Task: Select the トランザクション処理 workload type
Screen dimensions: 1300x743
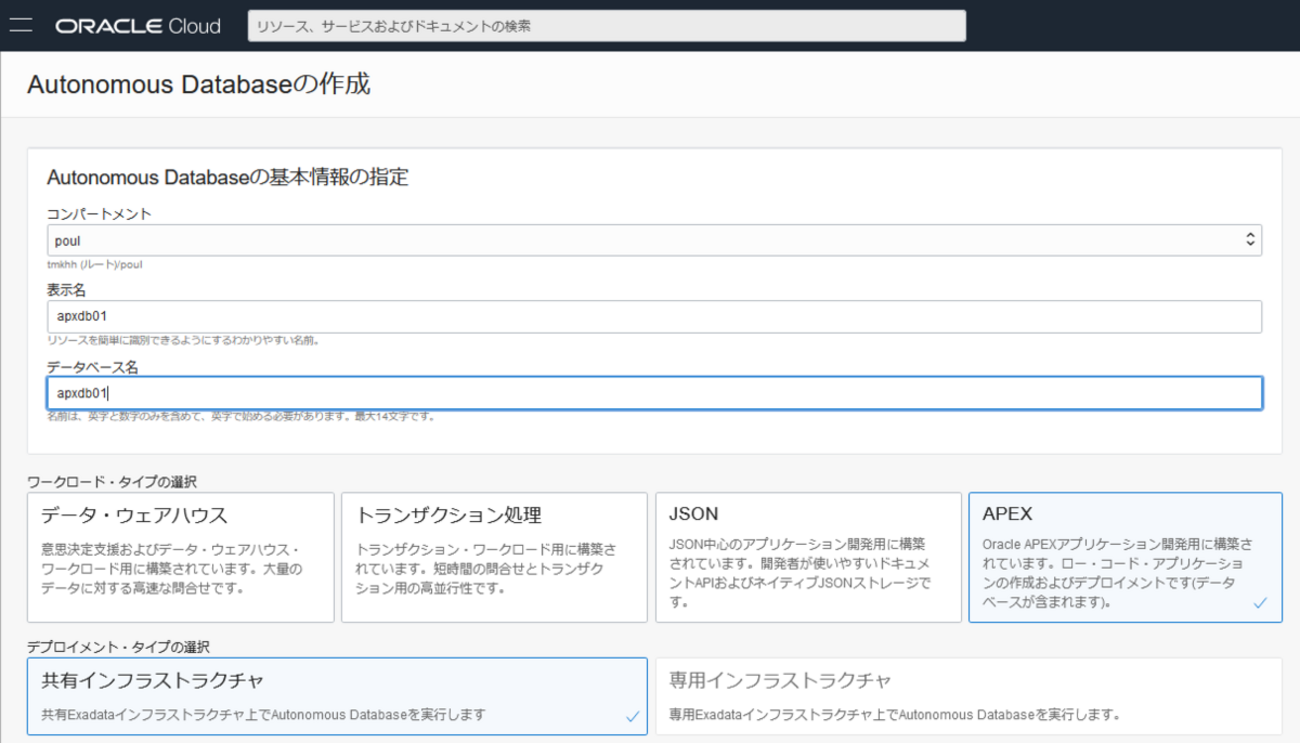Action: point(494,557)
